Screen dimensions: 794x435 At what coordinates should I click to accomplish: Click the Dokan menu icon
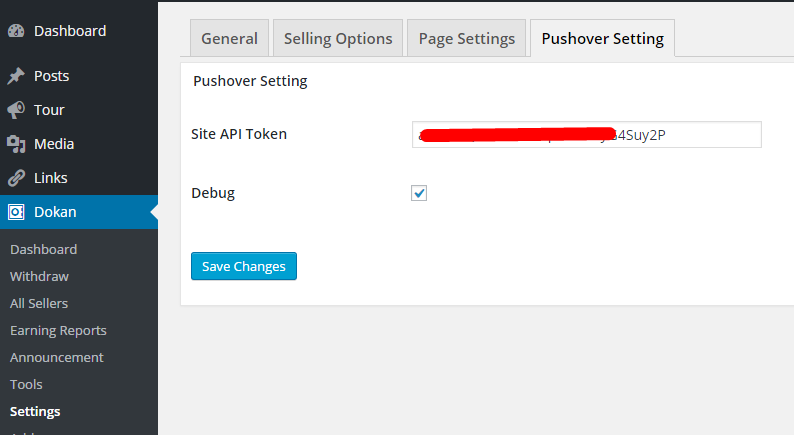(16, 212)
